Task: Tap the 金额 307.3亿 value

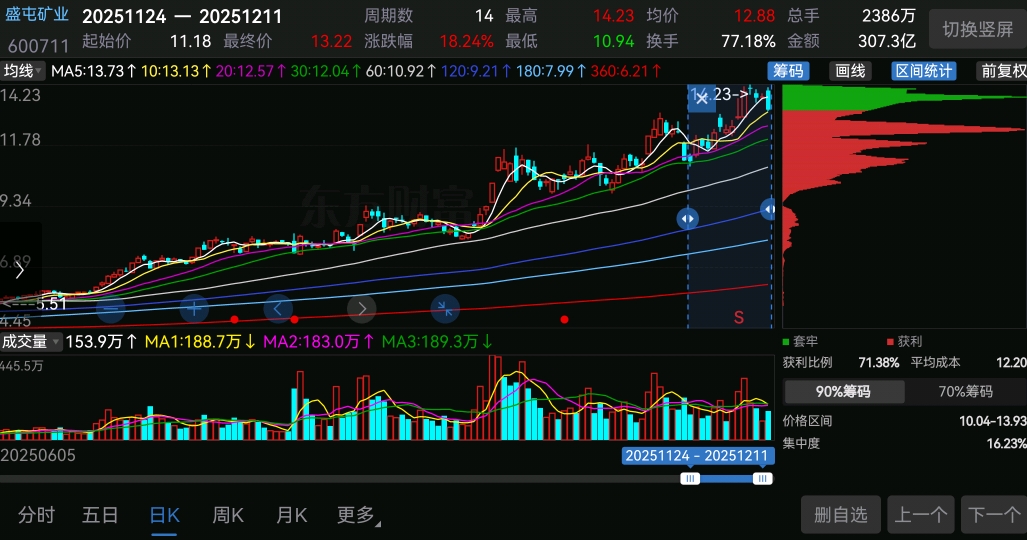Action: point(887,41)
